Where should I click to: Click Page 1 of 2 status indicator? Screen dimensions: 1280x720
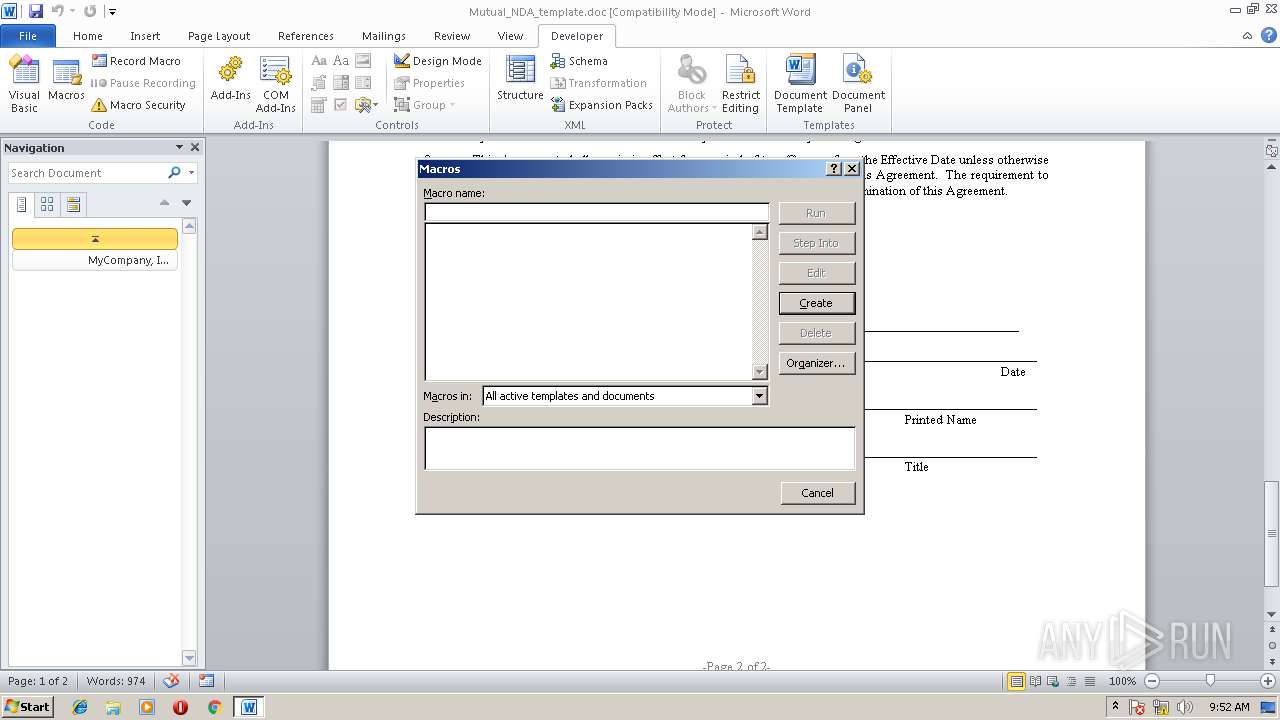tap(38, 681)
